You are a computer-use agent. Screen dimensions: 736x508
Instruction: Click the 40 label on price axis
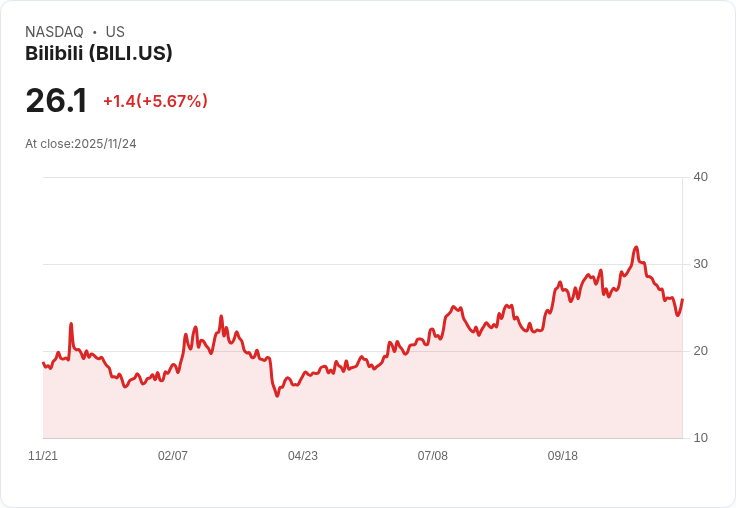(x=700, y=177)
